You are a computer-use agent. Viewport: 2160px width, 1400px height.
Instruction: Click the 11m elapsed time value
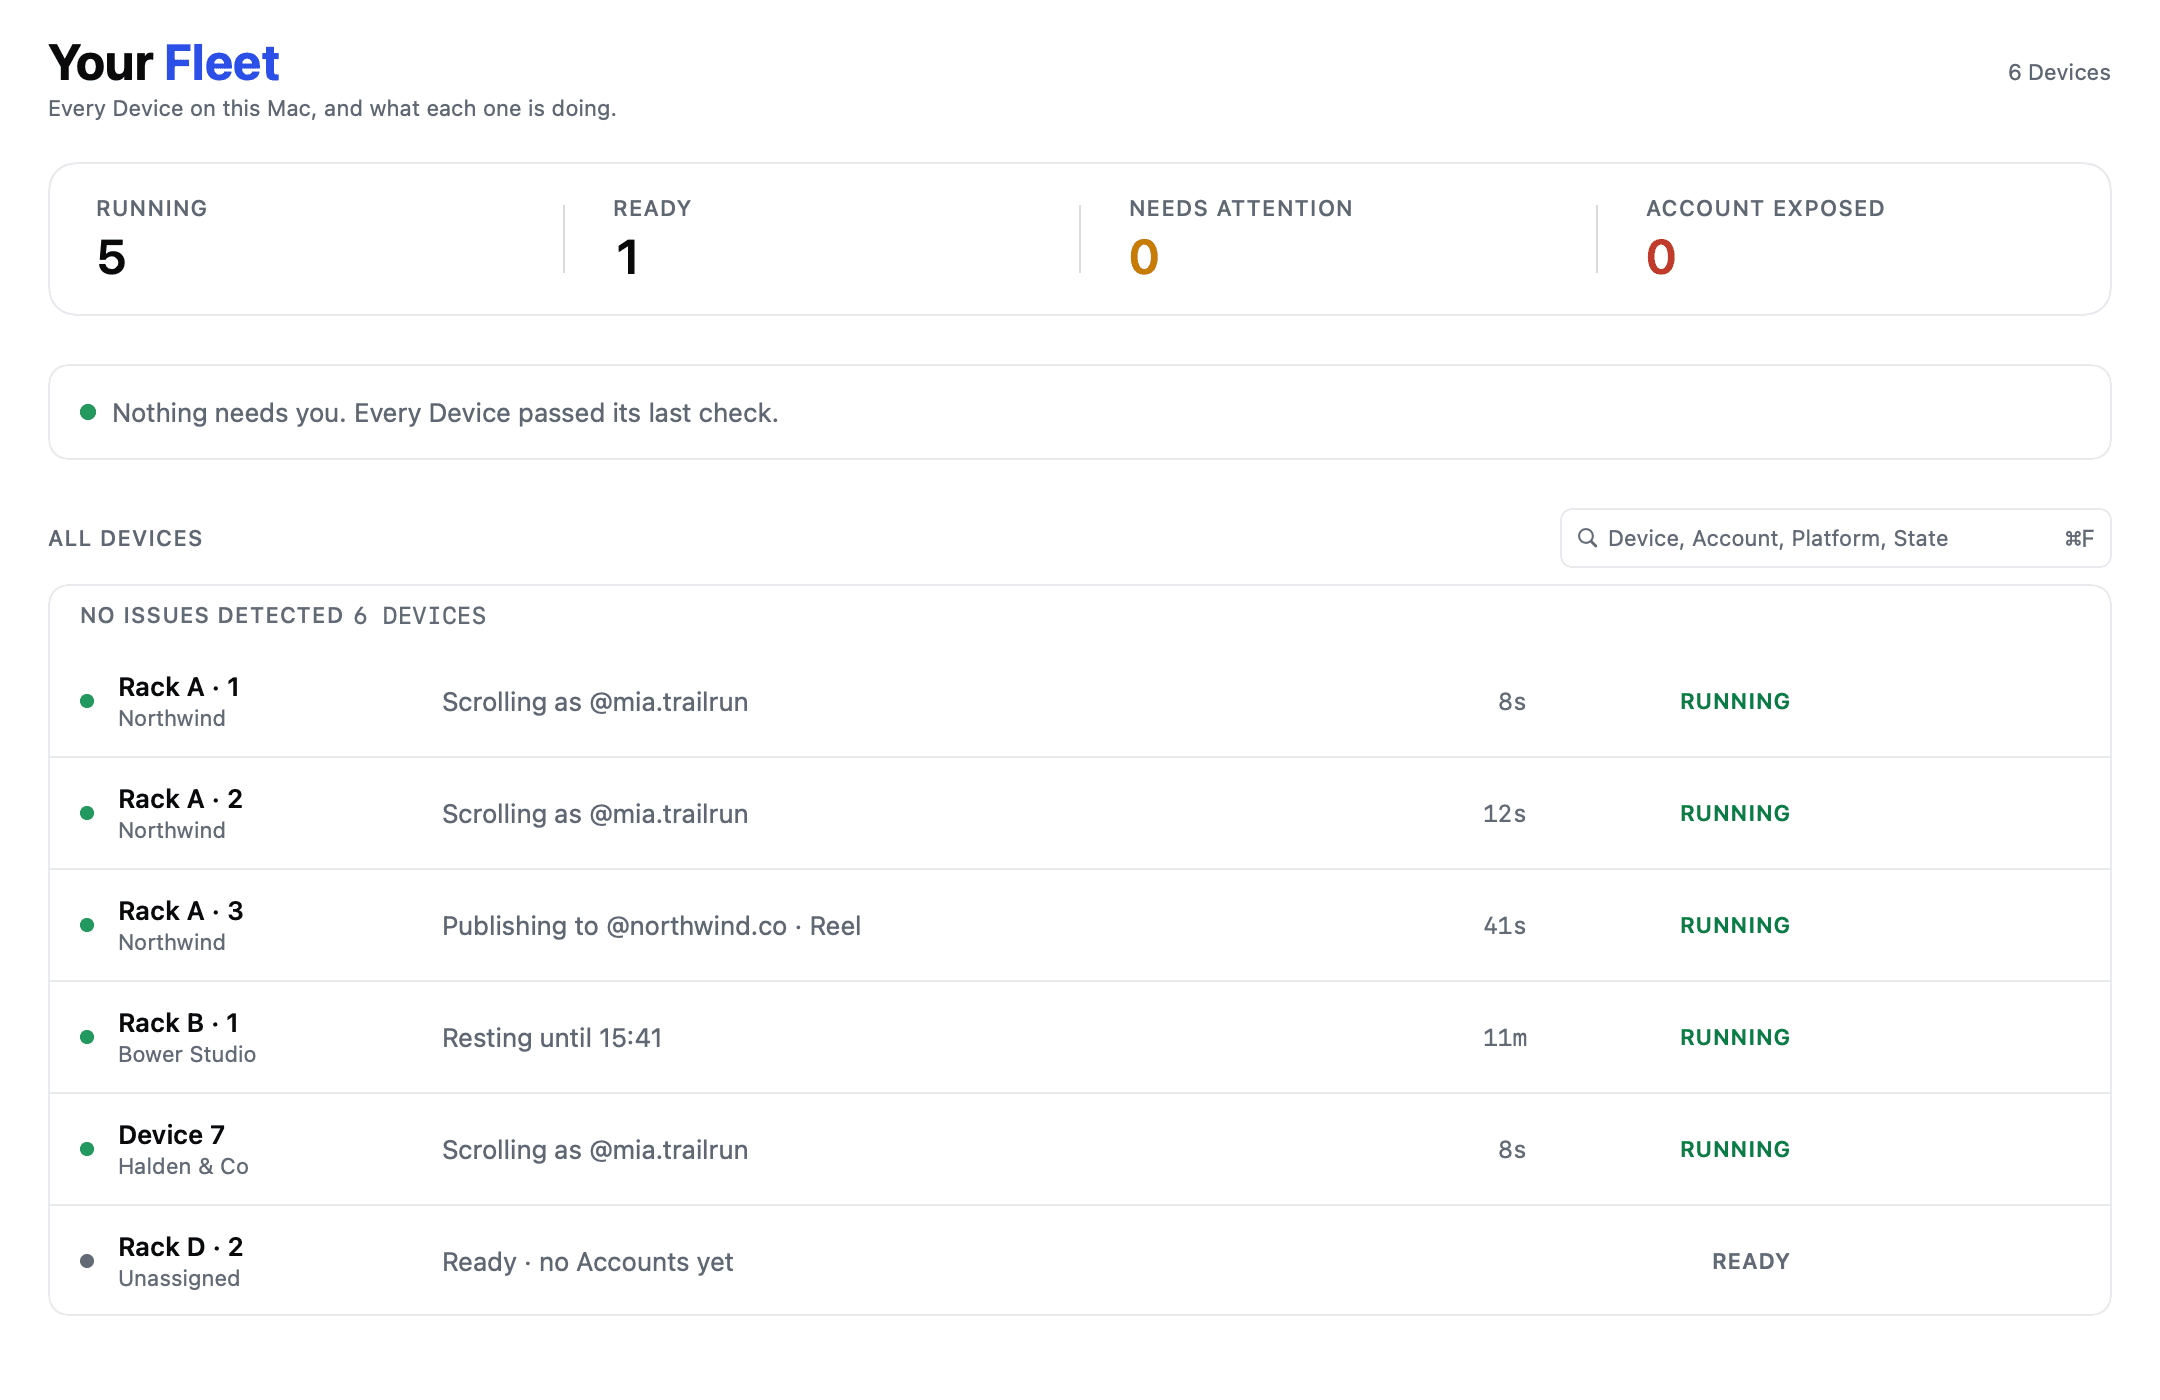(1505, 1038)
